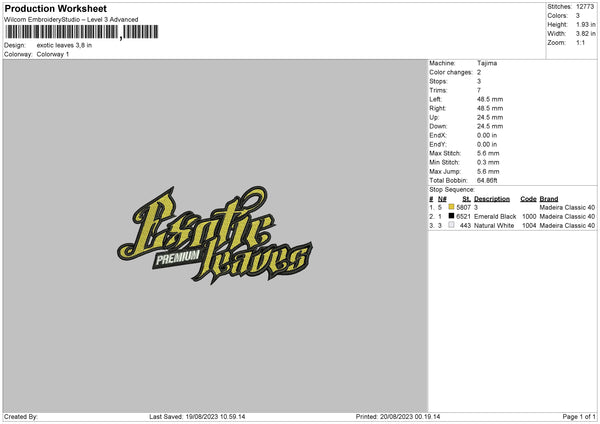This screenshot has height=424, width=600.
Task: Click the Min Stitch value 0.3 mm
Action: [x=488, y=162]
